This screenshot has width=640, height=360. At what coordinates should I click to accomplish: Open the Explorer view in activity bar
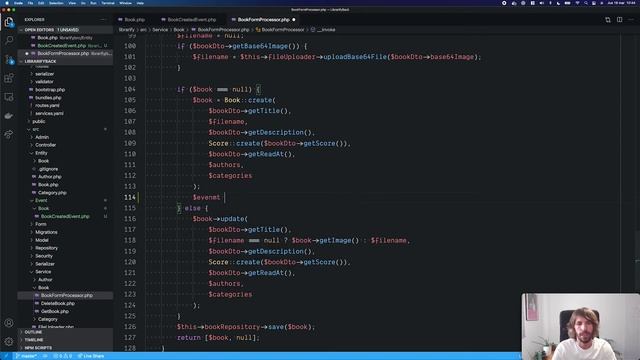9,22
